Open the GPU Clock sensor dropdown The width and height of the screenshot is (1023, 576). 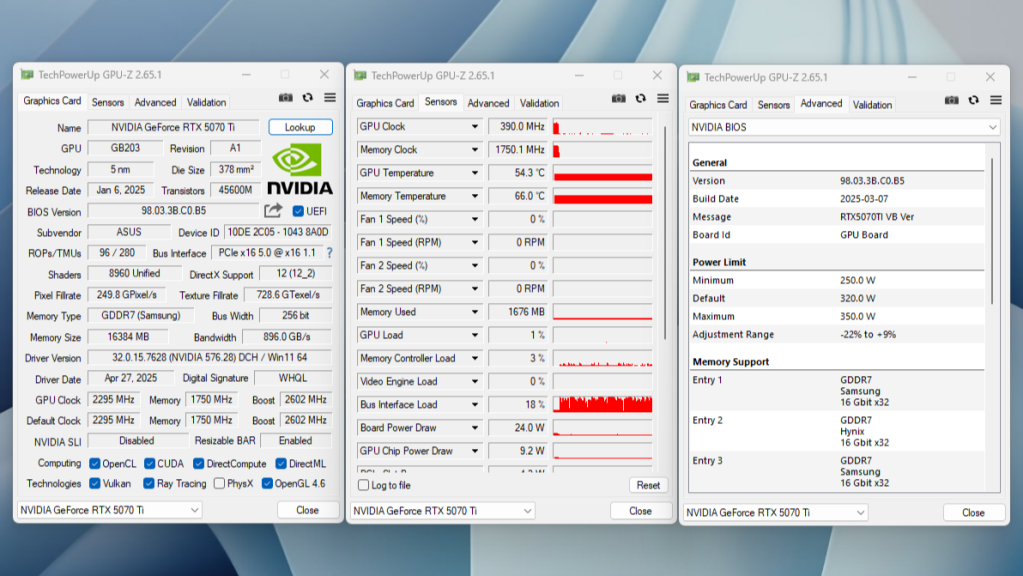point(475,127)
